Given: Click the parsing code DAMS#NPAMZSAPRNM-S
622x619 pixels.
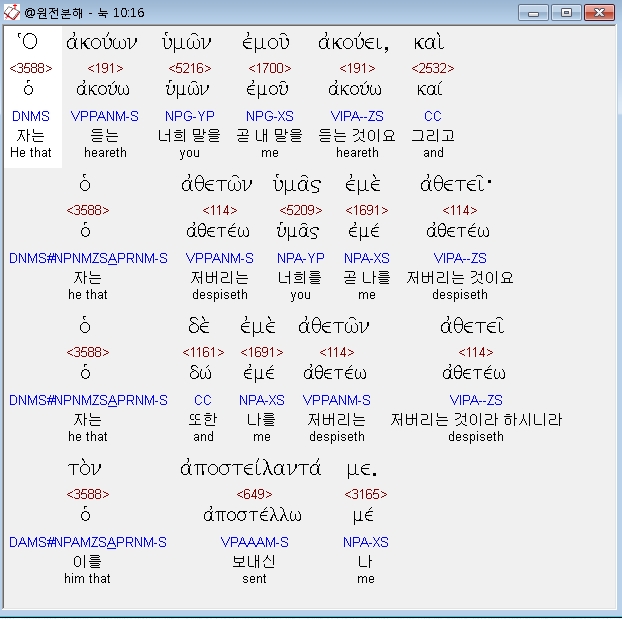Looking at the screenshot, I should (x=88, y=542).
